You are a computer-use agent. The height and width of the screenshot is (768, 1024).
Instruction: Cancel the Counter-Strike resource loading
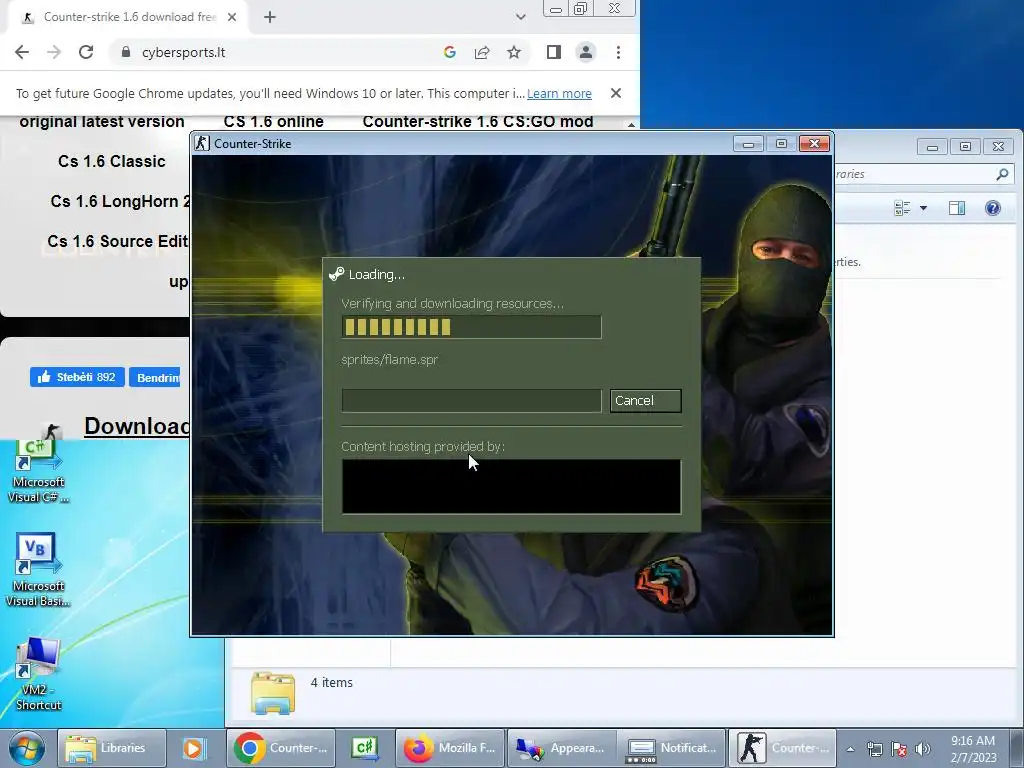(x=645, y=400)
